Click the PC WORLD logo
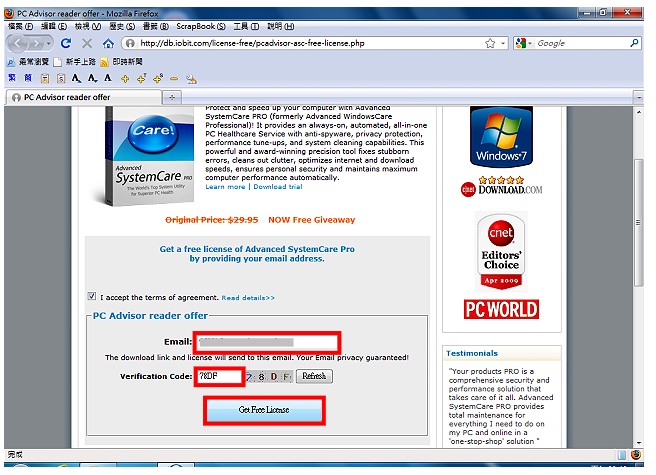The image size is (656, 475). pos(501,309)
